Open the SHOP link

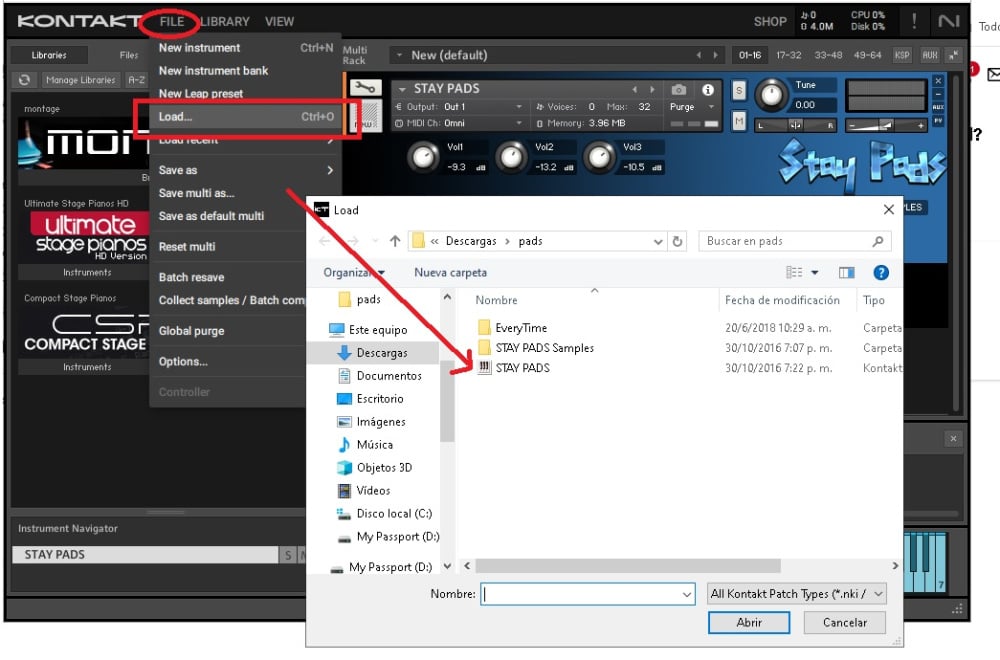(770, 22)
